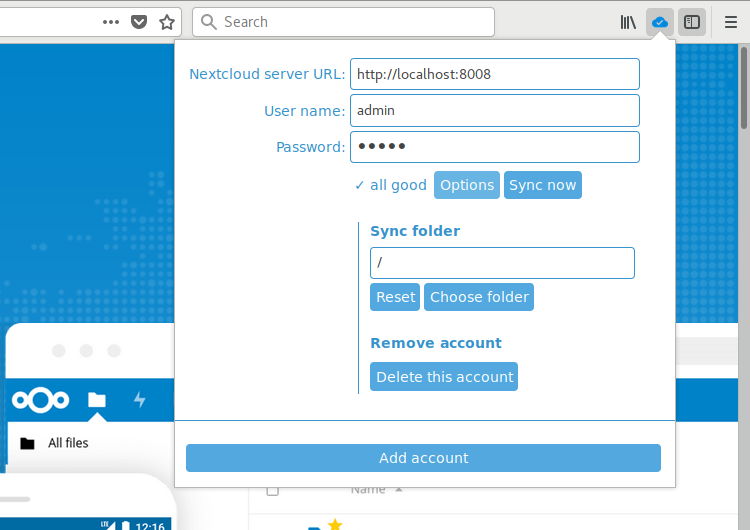Click the yellow favorite star in file list
Image resolution: width=750 pixels, height=530 pixels.
335,524
